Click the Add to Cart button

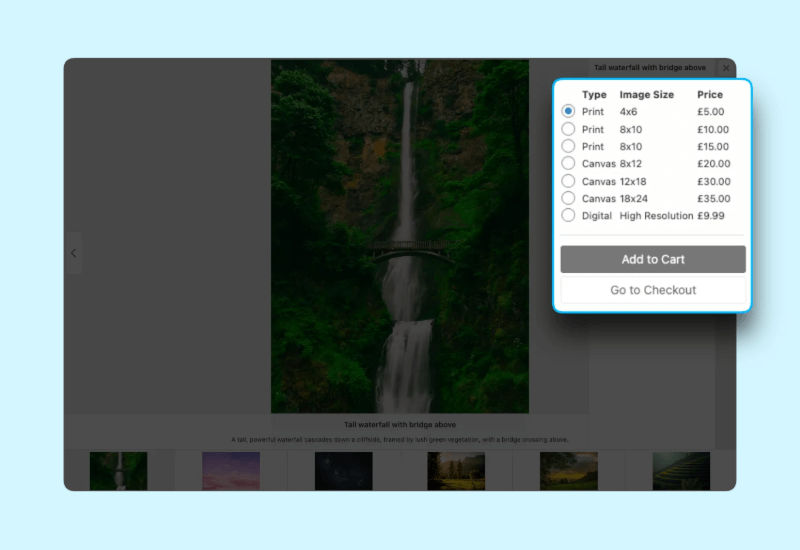(653, 259)
